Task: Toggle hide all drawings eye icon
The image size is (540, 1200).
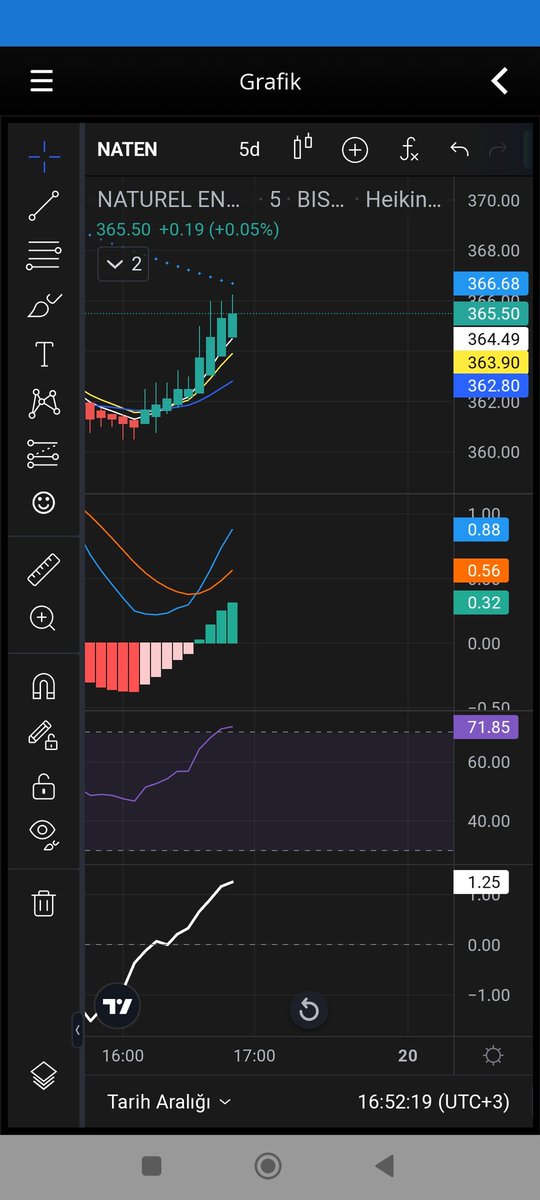Action: pos(43,834)
